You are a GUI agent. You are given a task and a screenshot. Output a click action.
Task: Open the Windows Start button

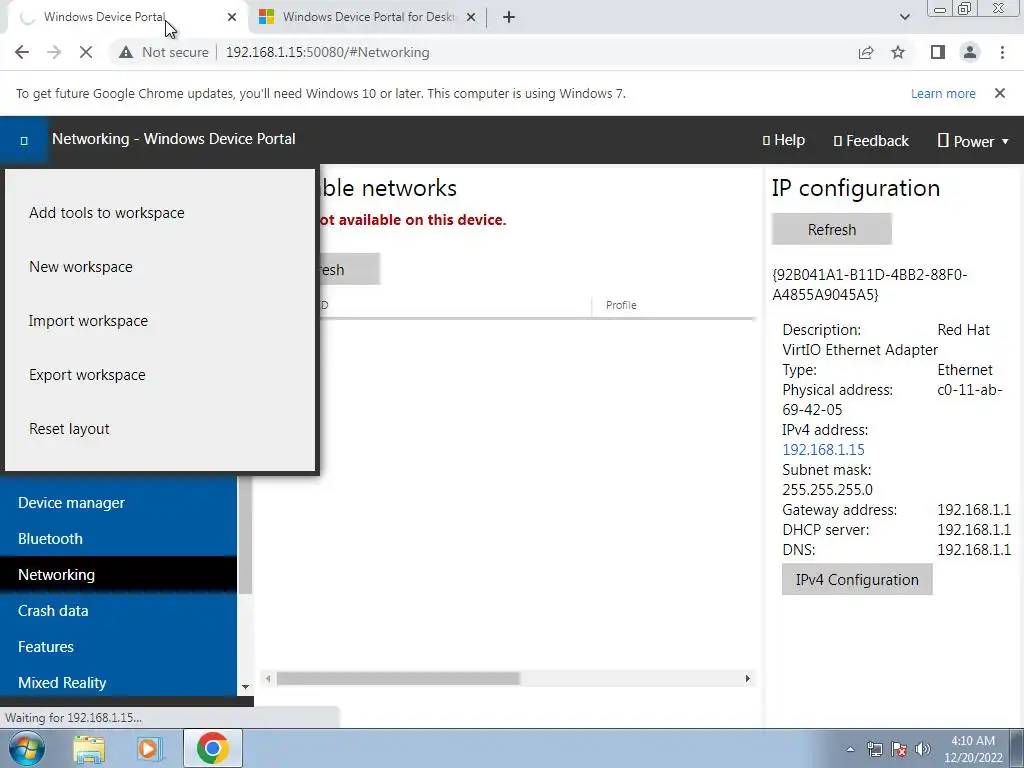(x=26, y=748)
